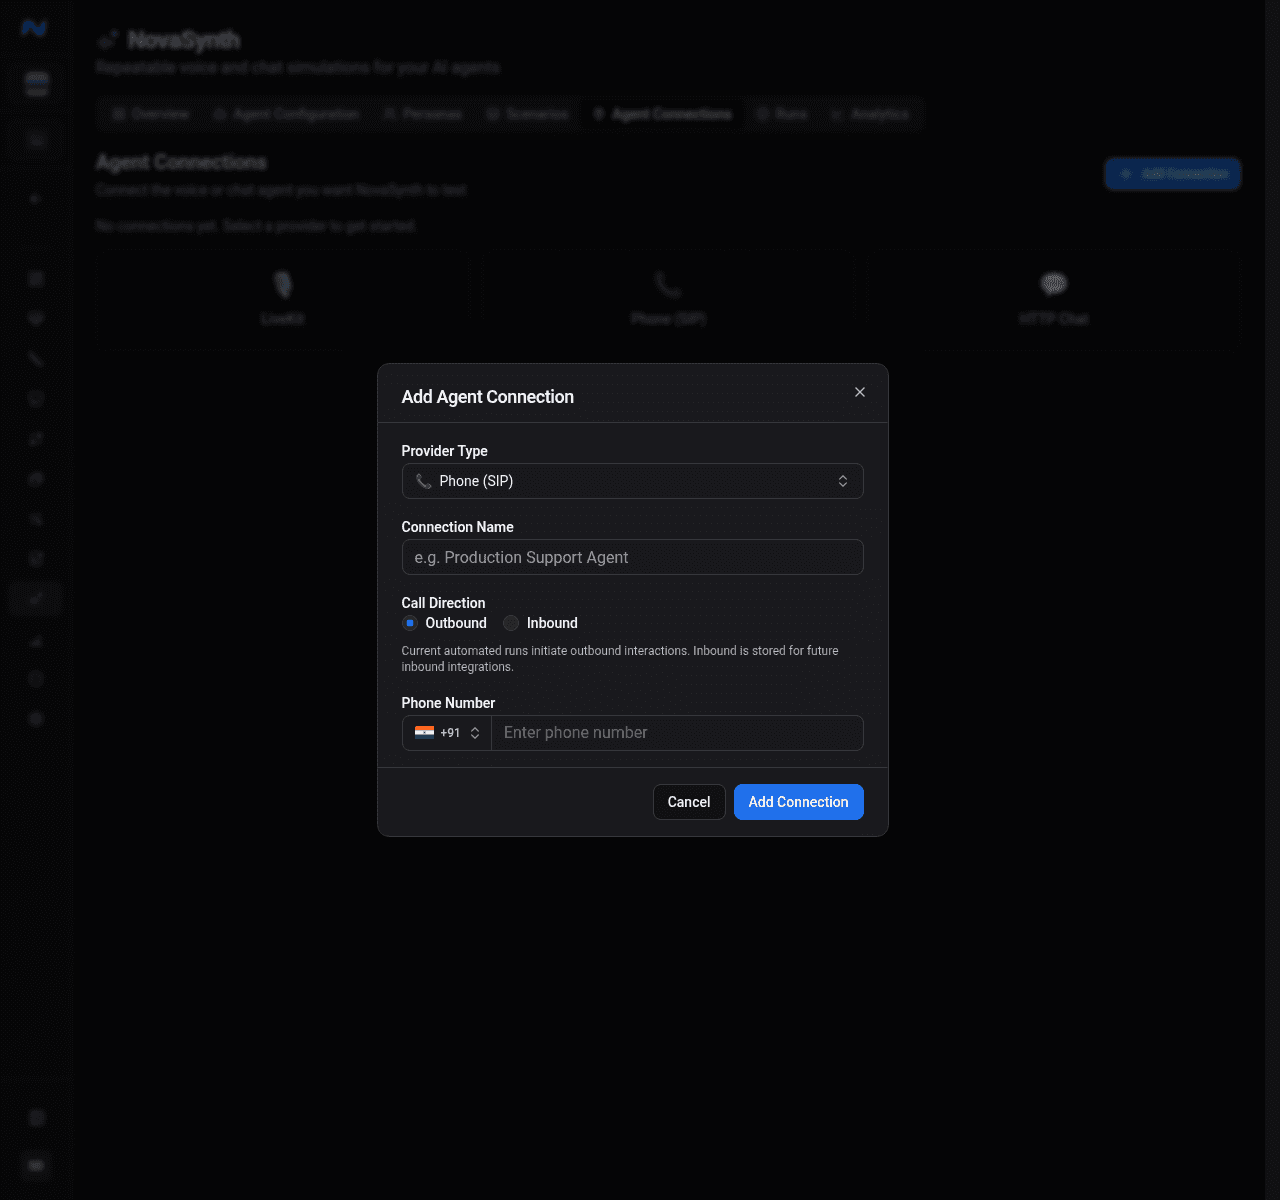The image size is (1280, 1200).
Task: Open the Scenarios tab
Action: tap(528, 114)
